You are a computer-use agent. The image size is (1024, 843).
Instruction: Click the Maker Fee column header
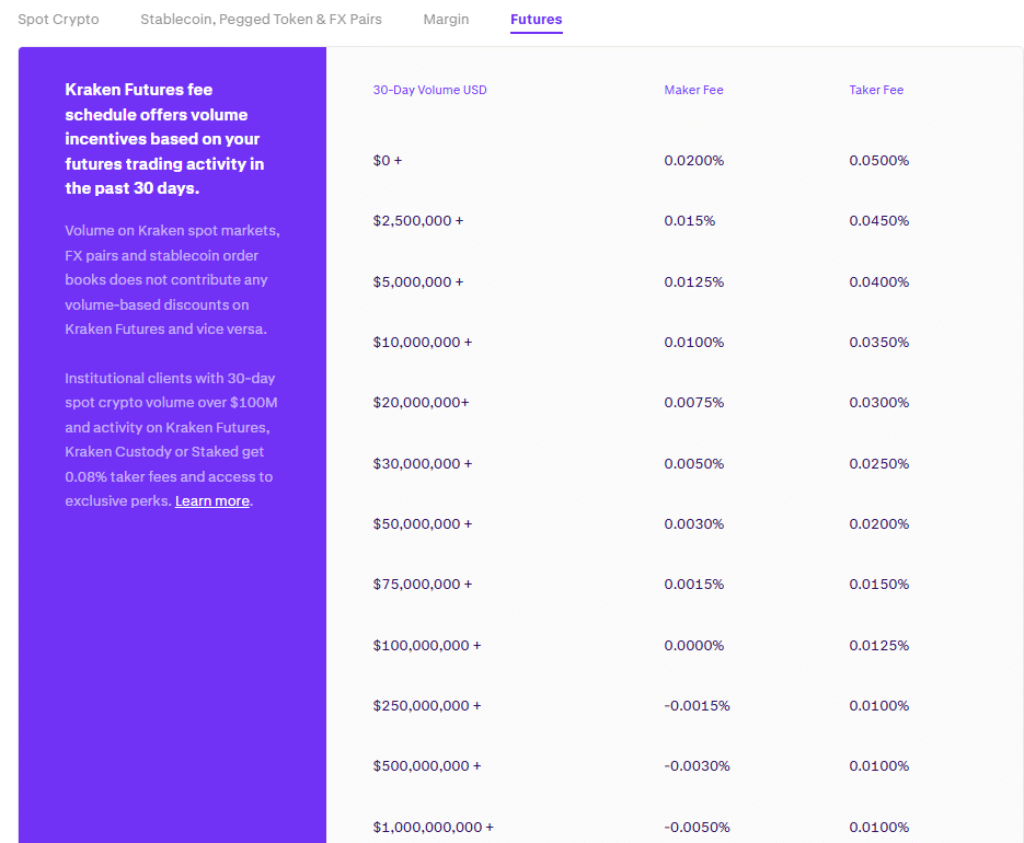tap(694, 90)
